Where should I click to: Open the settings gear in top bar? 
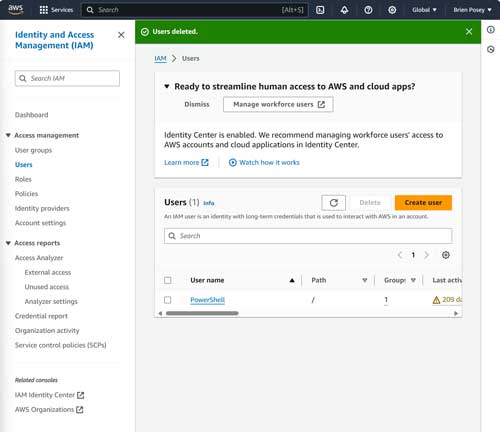[x=392, y=10]
